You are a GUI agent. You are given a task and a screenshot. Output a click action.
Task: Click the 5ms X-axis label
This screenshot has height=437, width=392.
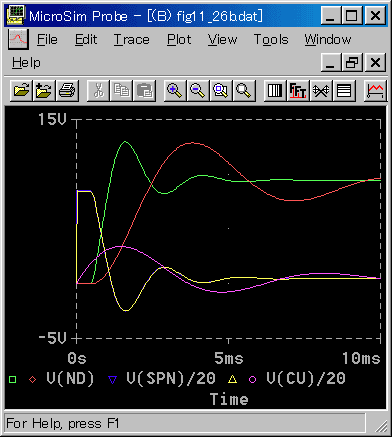point(229,359)
